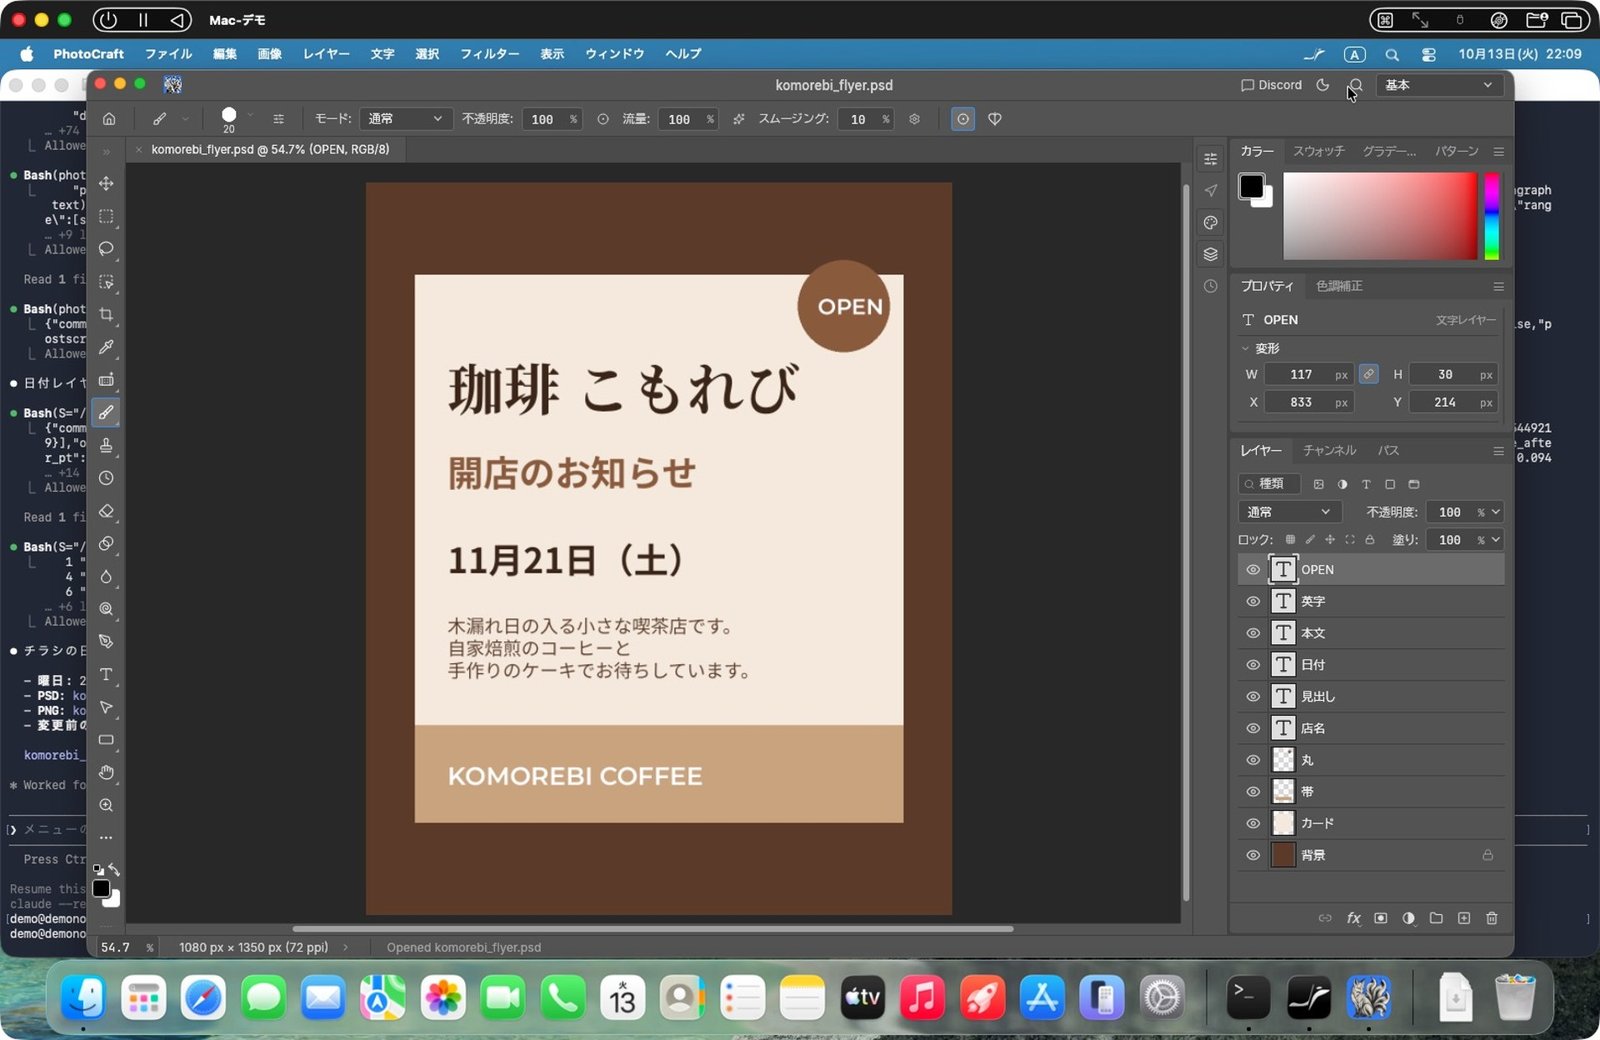Open layer style fx menu
Viewport: 1600px width, 1040px height.
point(1353,918)
